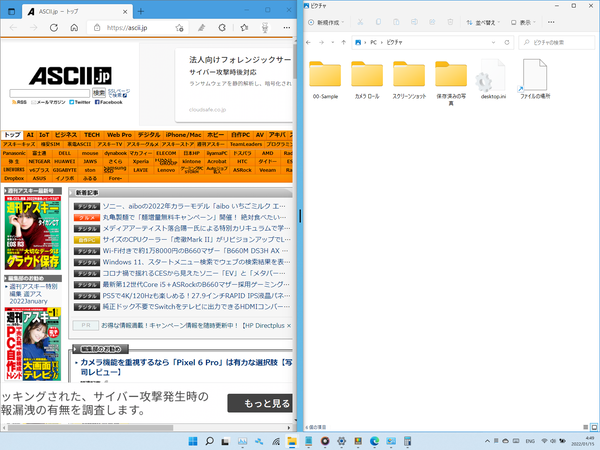Select the ASCII.jp browser tab

pyautogui.click(x=77, y=11)
